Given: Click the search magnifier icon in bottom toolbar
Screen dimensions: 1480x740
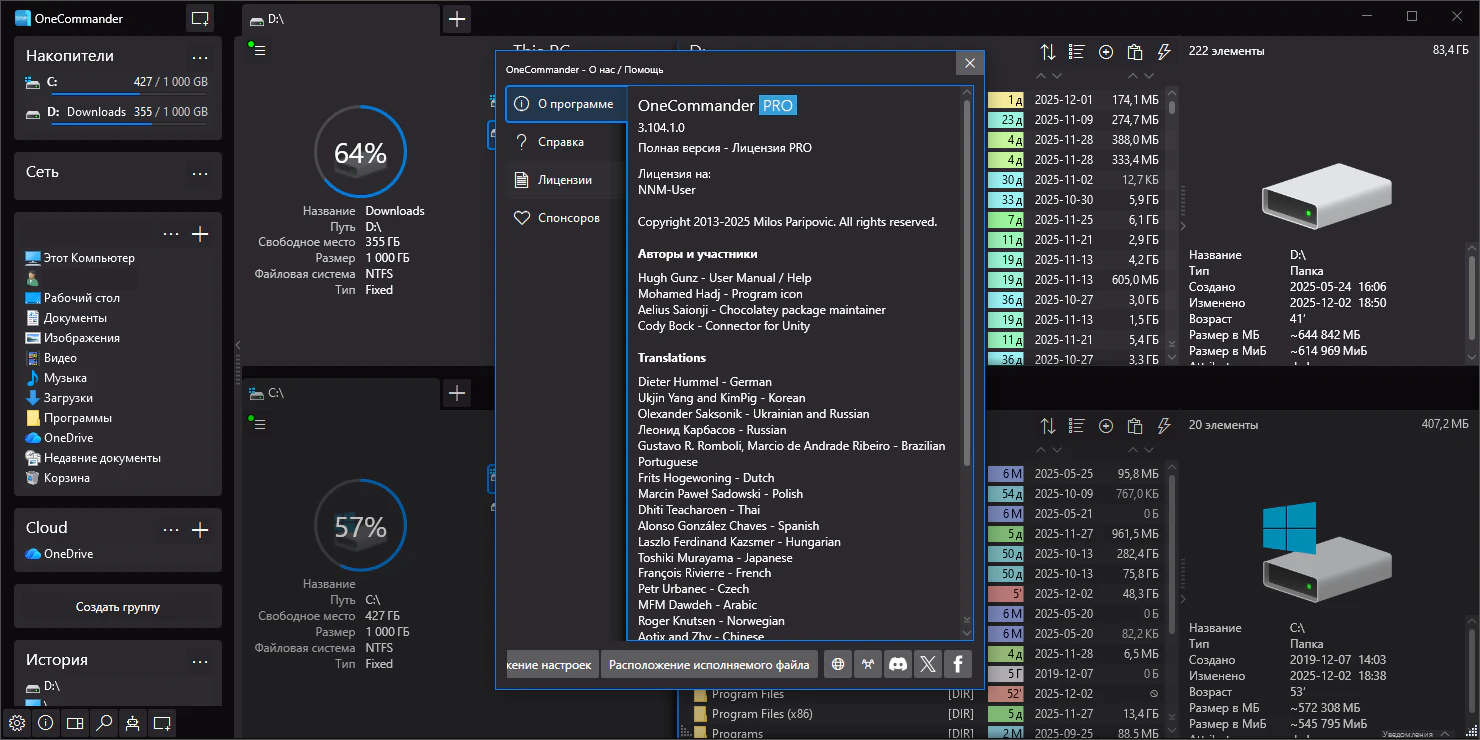Looking at the screenshot, I should point(103,722).
